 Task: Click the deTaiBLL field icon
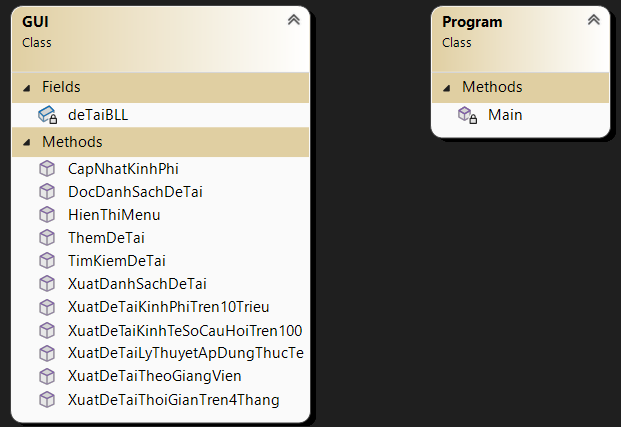tap(47, 115)
